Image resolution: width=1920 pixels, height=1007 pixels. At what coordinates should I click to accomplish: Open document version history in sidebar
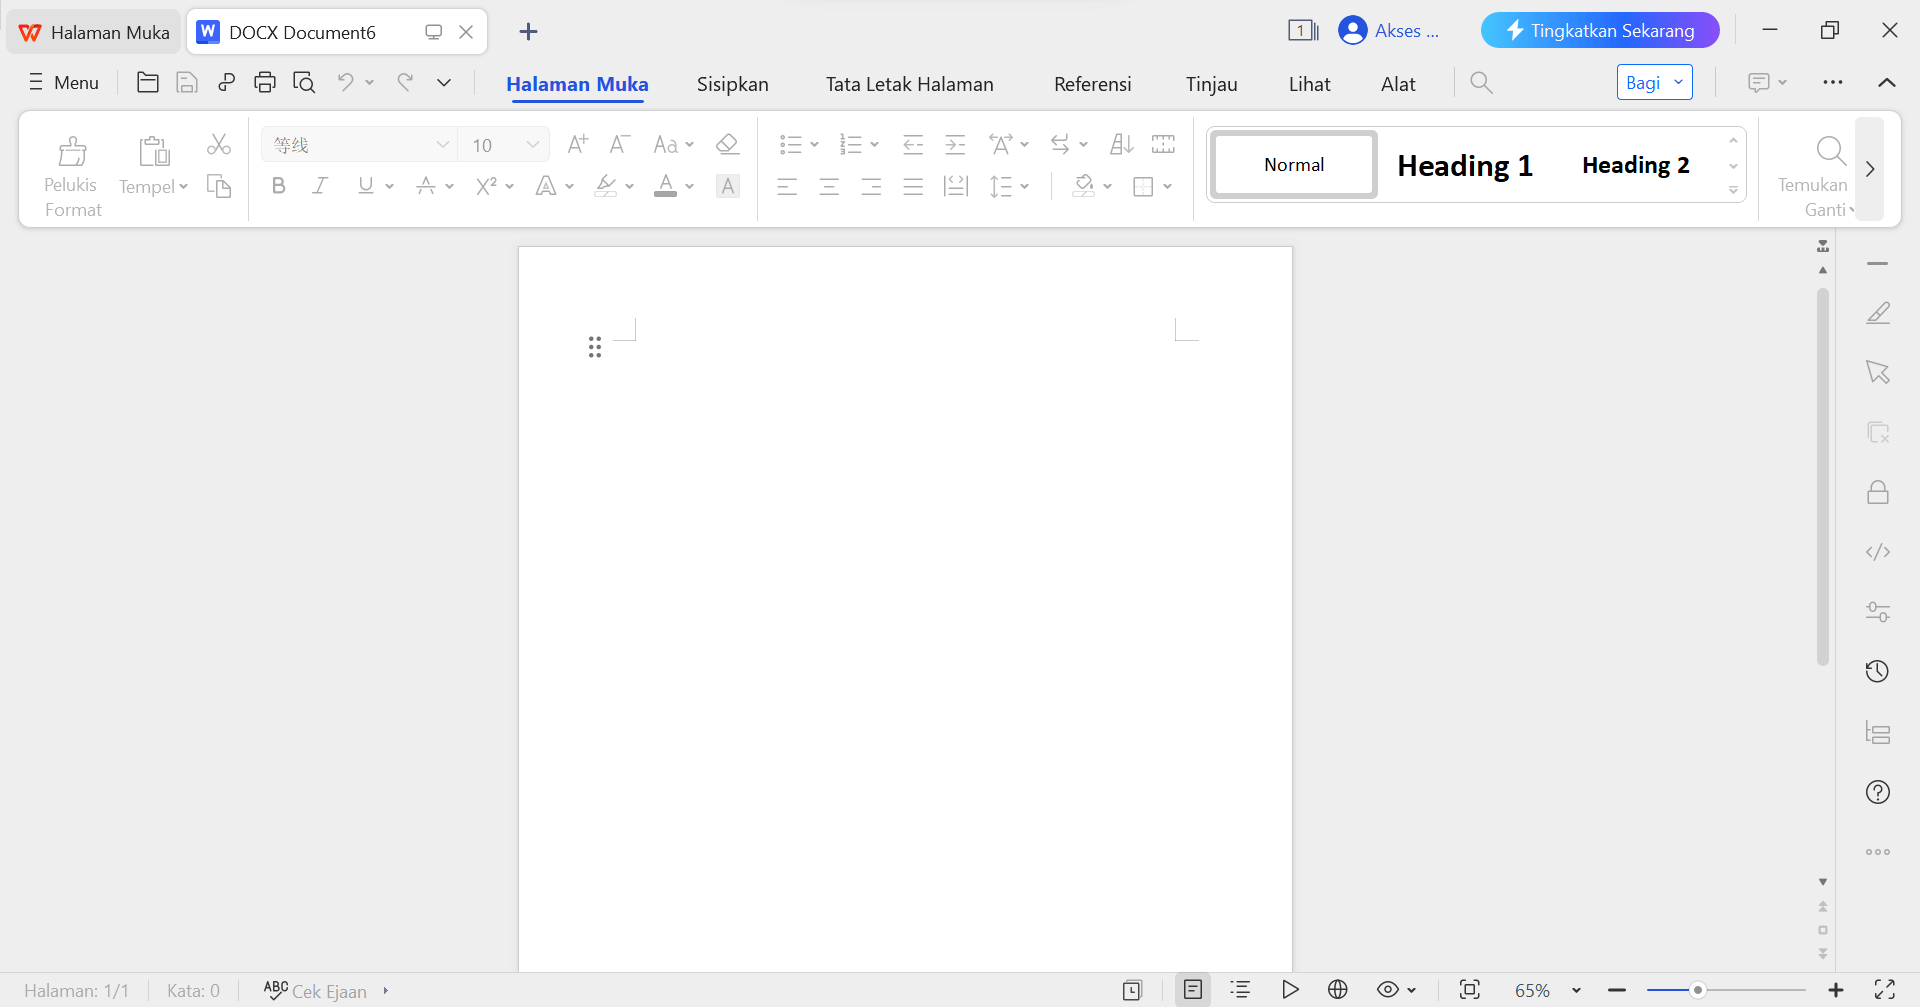pos(1878,671)
